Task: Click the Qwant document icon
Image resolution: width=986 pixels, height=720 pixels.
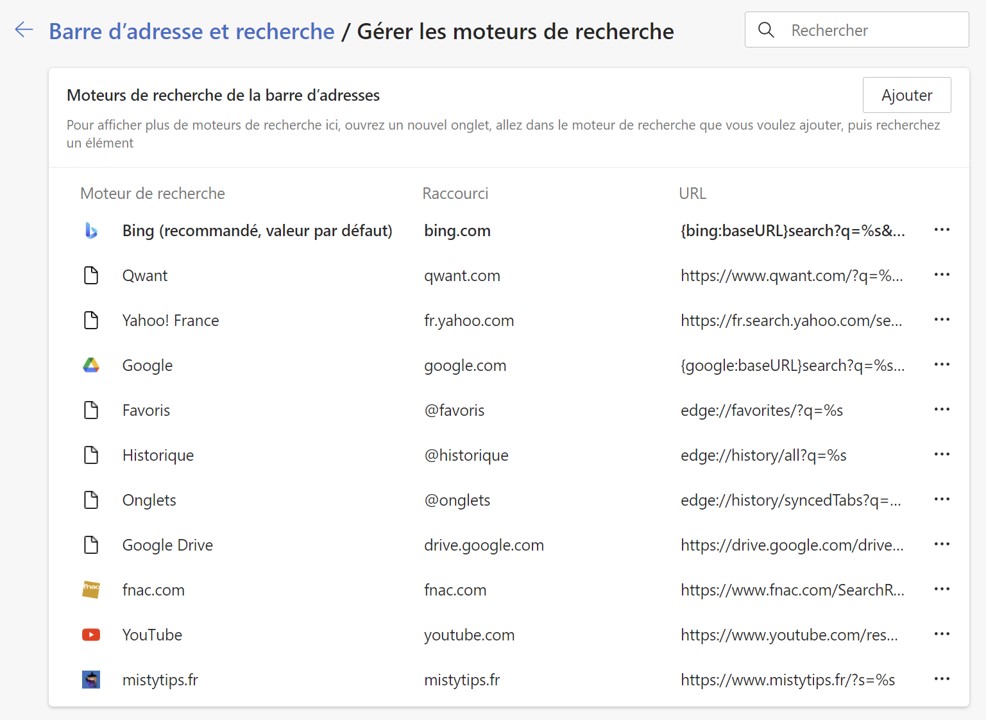Action: [x=91, y=276]
